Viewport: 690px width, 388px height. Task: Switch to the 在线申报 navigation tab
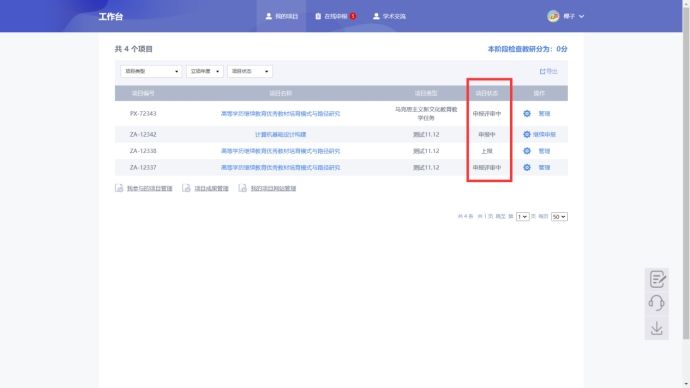tap(335, 16)
